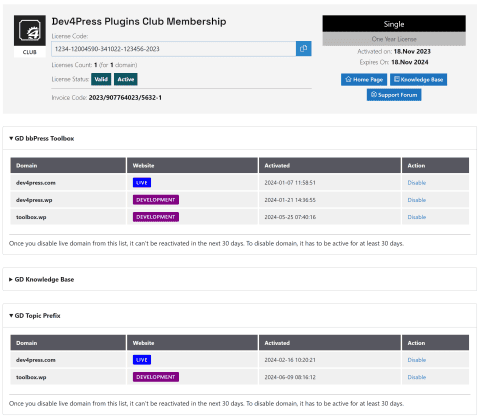480x418 pixels.
Task: Click activation time 2024-05-25 07:40:16
Action: point(290,217)
